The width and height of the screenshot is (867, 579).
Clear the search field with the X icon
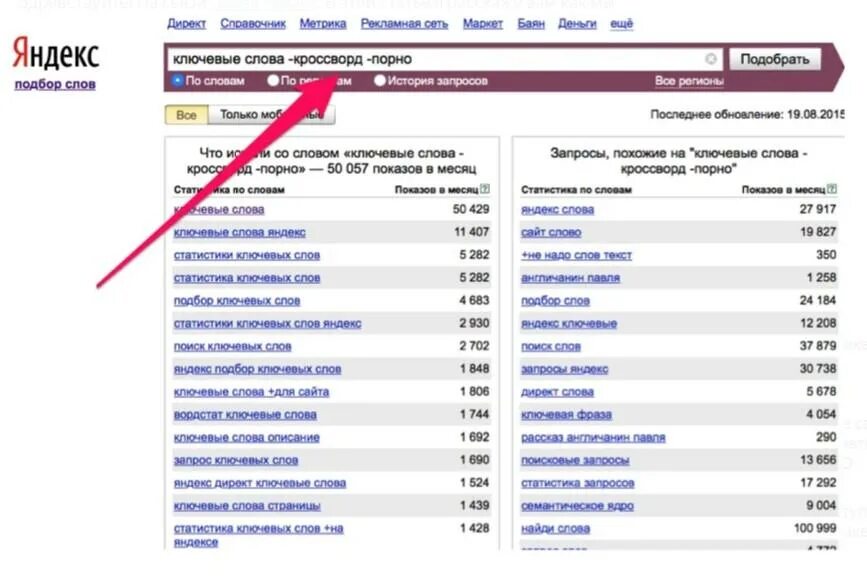[x=711, y=59]
